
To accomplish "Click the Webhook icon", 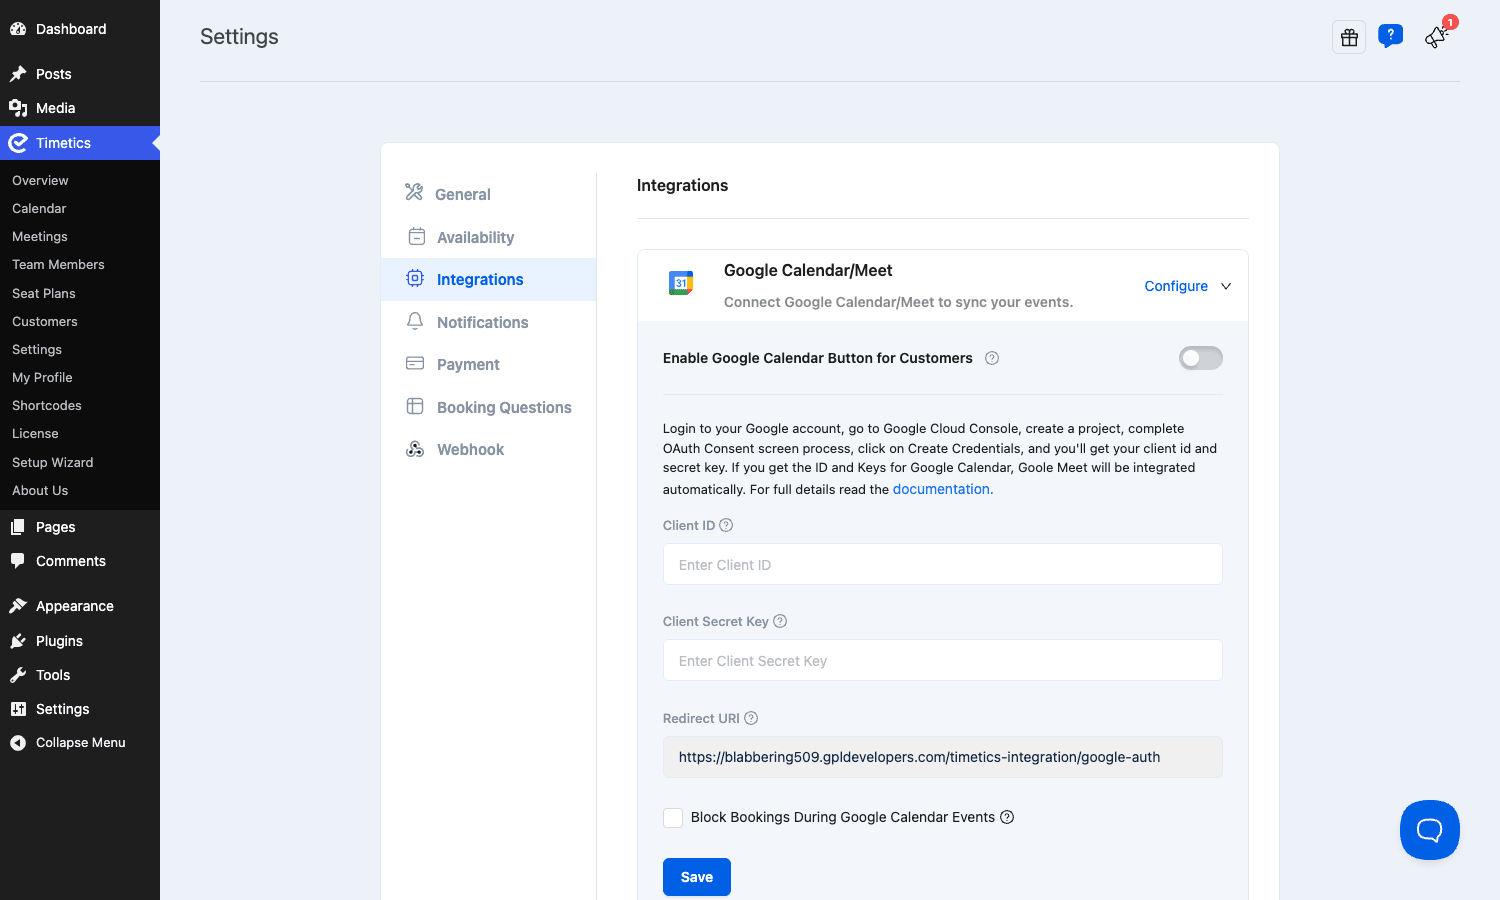I will [415, 449].
